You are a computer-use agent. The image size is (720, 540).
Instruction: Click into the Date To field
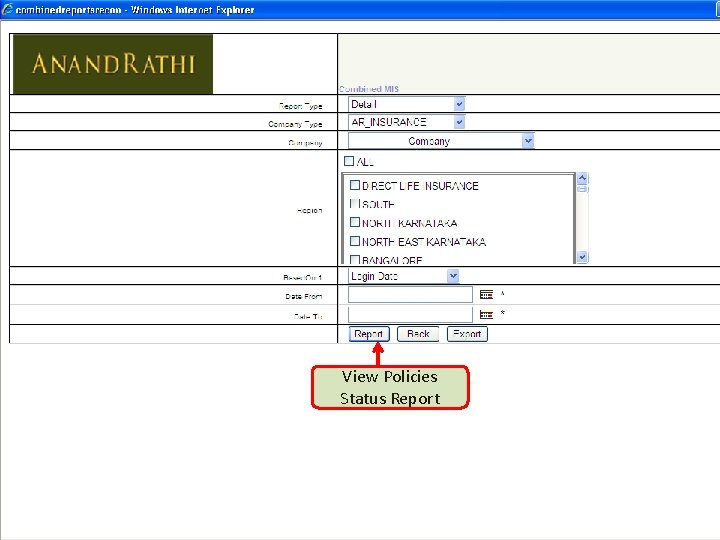tap(410, 315)
